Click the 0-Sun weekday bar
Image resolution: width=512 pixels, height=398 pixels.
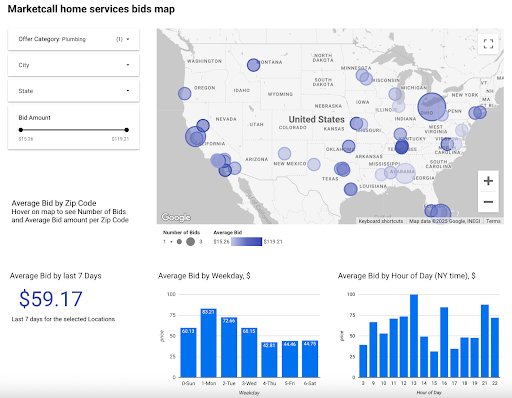[x=188, y=353]
